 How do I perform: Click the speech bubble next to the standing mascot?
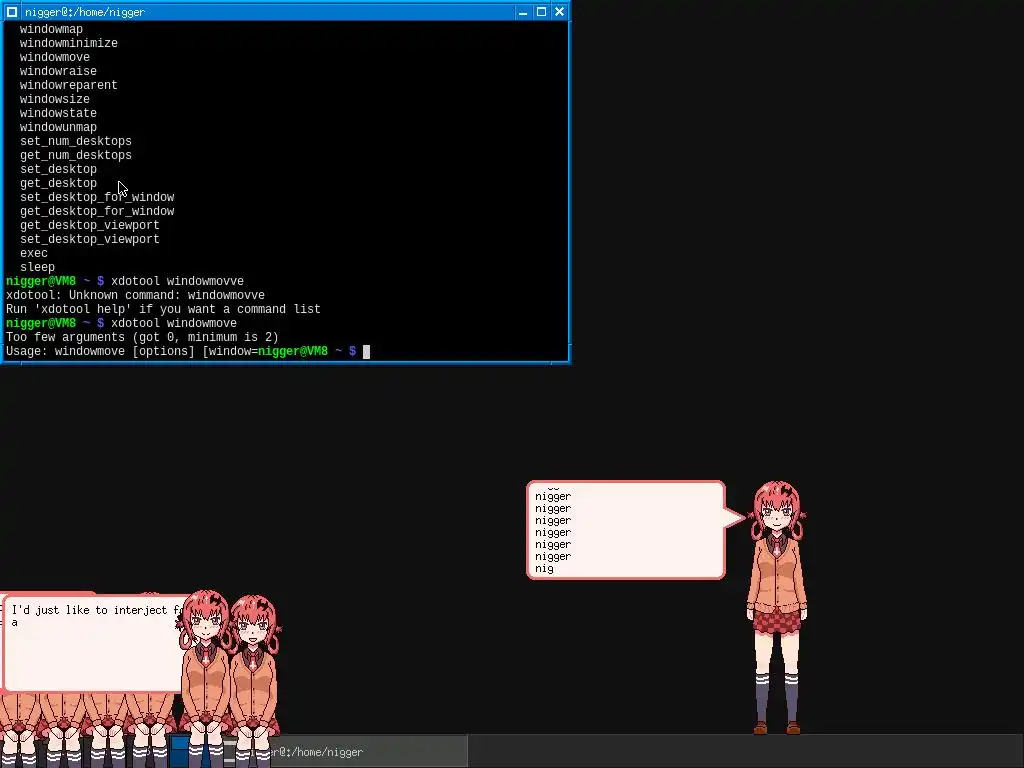click(x=626, y=530)
